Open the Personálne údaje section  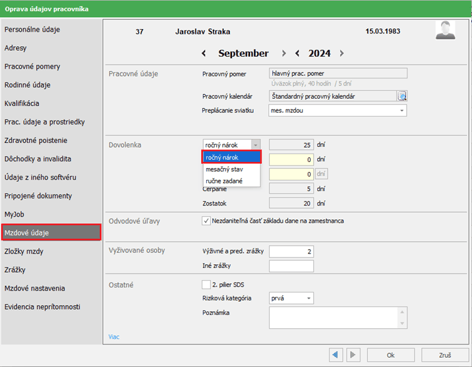point(32,29)
